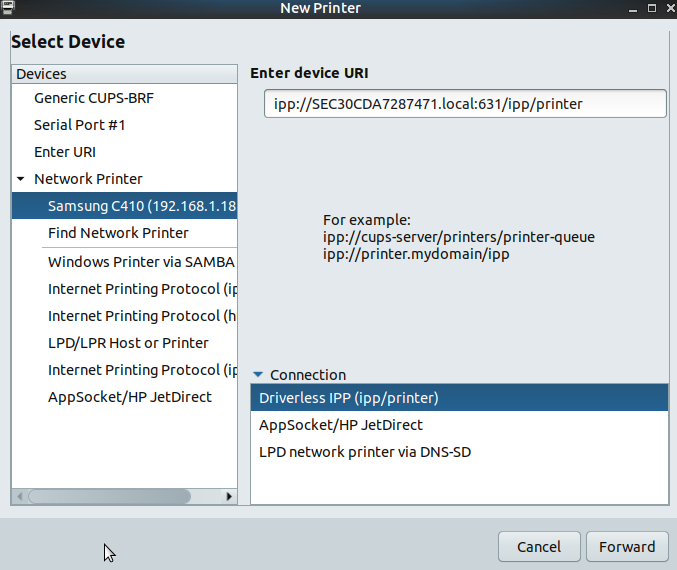
Task: Choose Enter URI in device list
Action: (65, 152)
